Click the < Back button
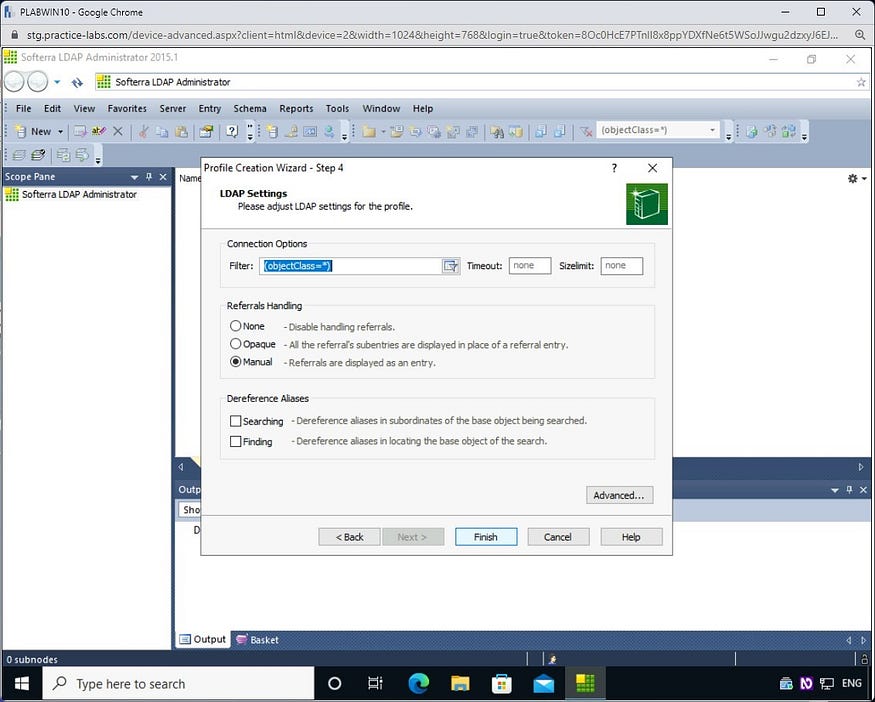The height and width of the screenshot is (702, 875). (349, 537)
